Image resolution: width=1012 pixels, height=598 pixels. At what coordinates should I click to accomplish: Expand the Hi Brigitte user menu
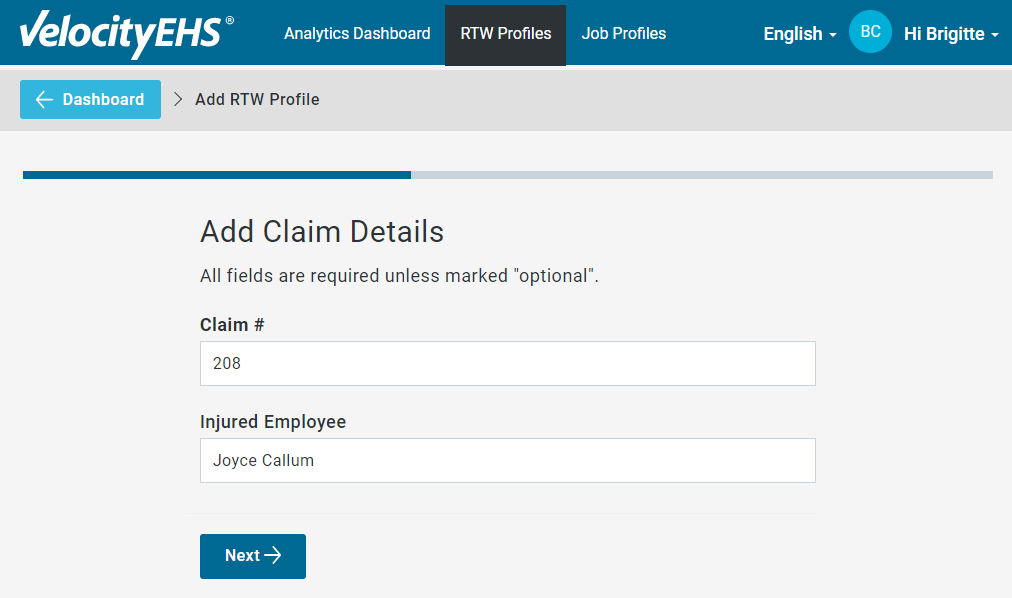tap(951, 34)
